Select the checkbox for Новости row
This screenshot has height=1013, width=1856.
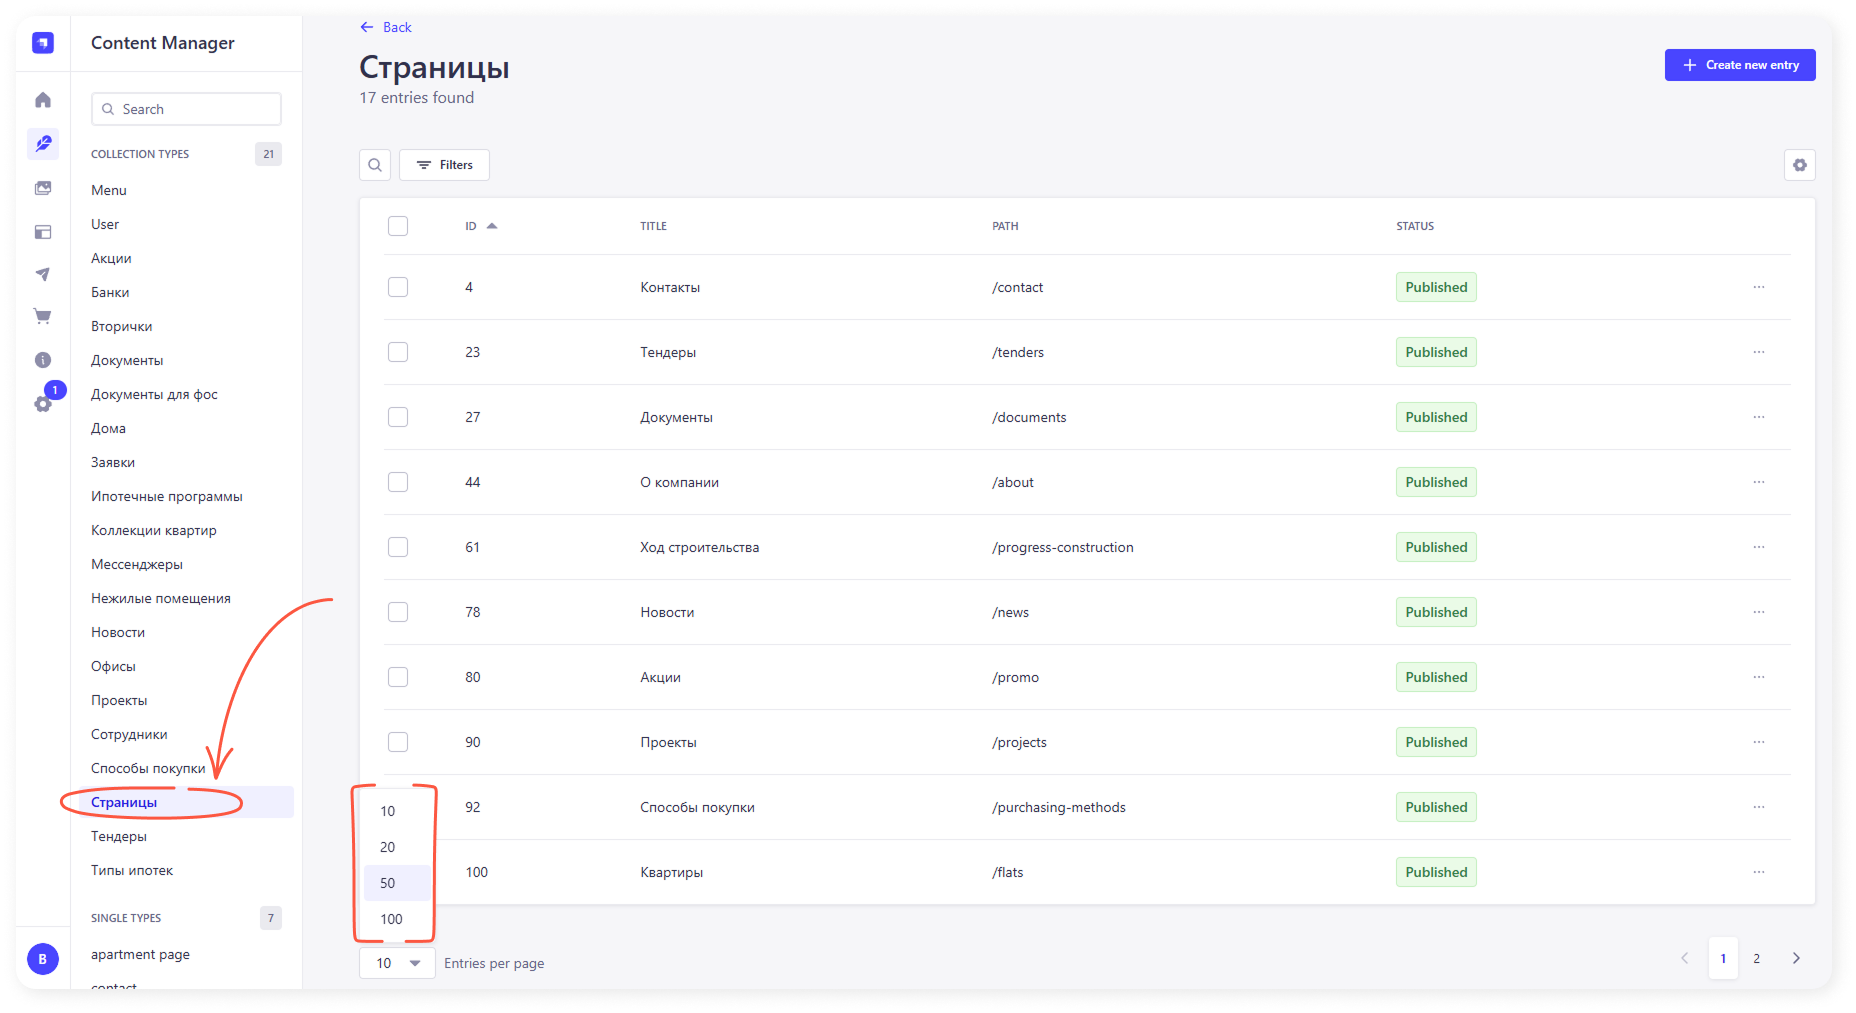(x=398, y=612)
